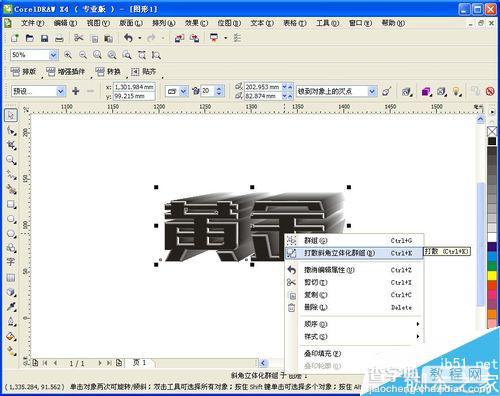Click the Zoom Out magnifier icon

pos(83,55)
